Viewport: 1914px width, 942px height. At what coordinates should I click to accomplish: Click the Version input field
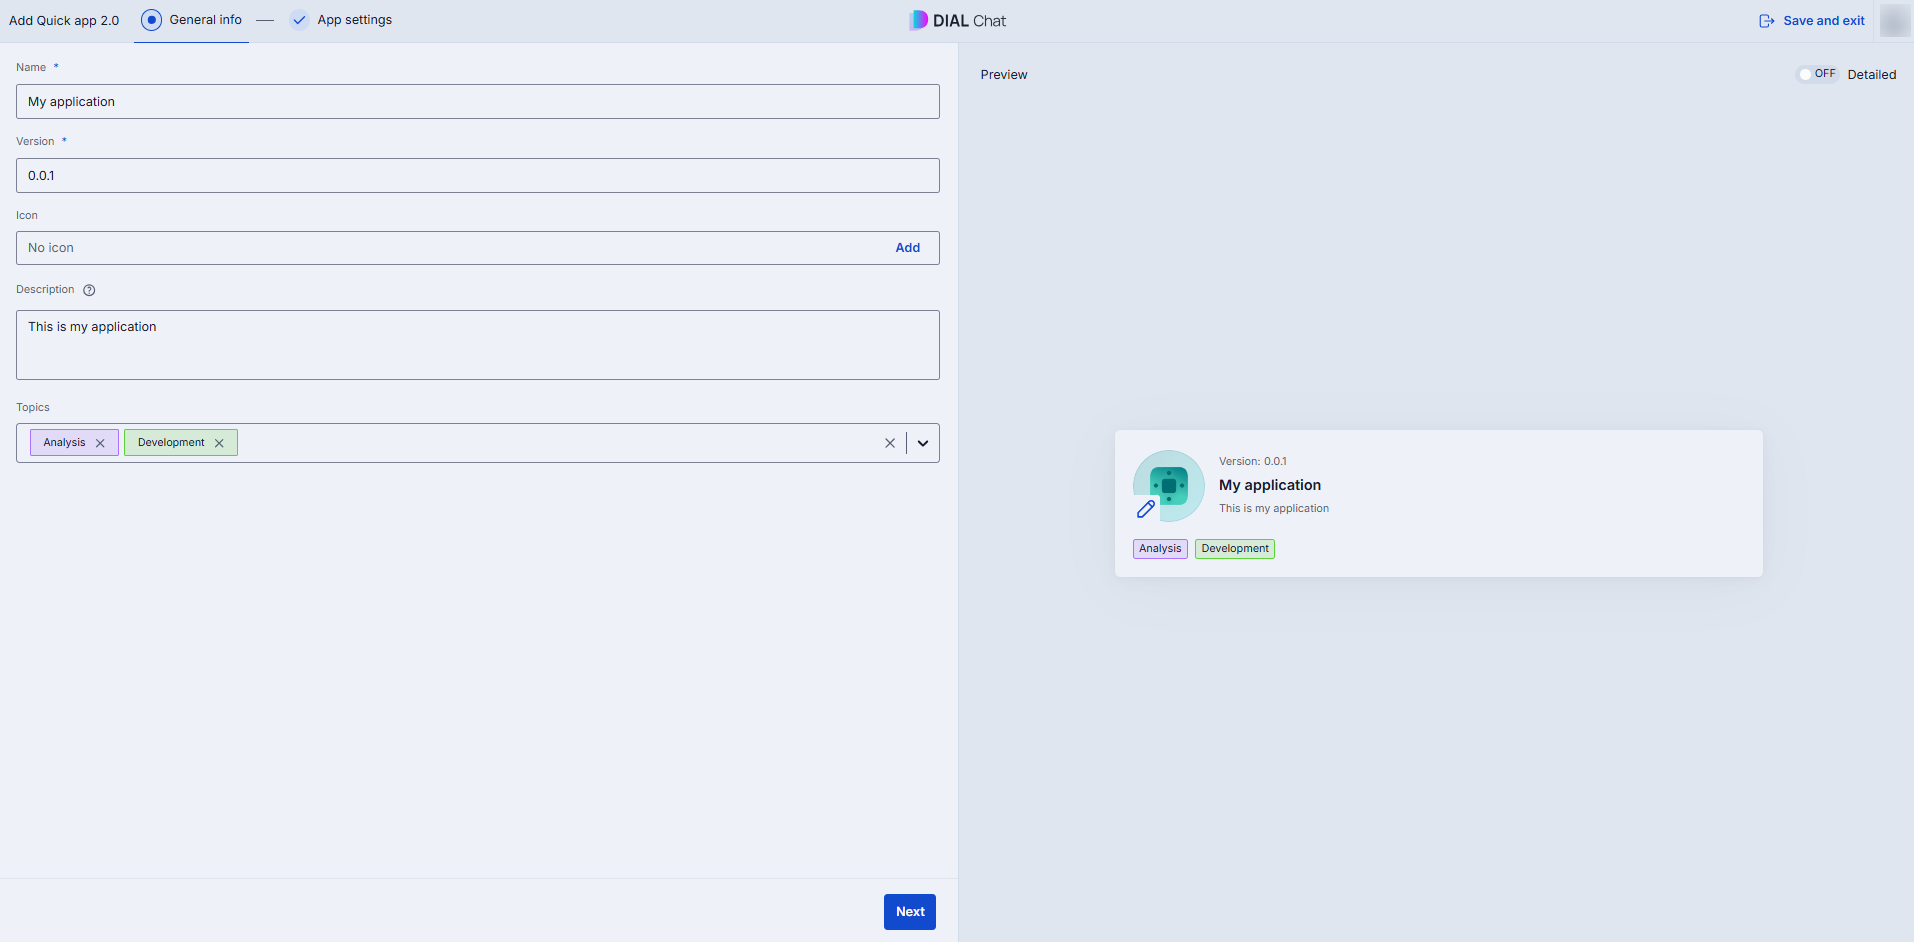click(478, 176)
